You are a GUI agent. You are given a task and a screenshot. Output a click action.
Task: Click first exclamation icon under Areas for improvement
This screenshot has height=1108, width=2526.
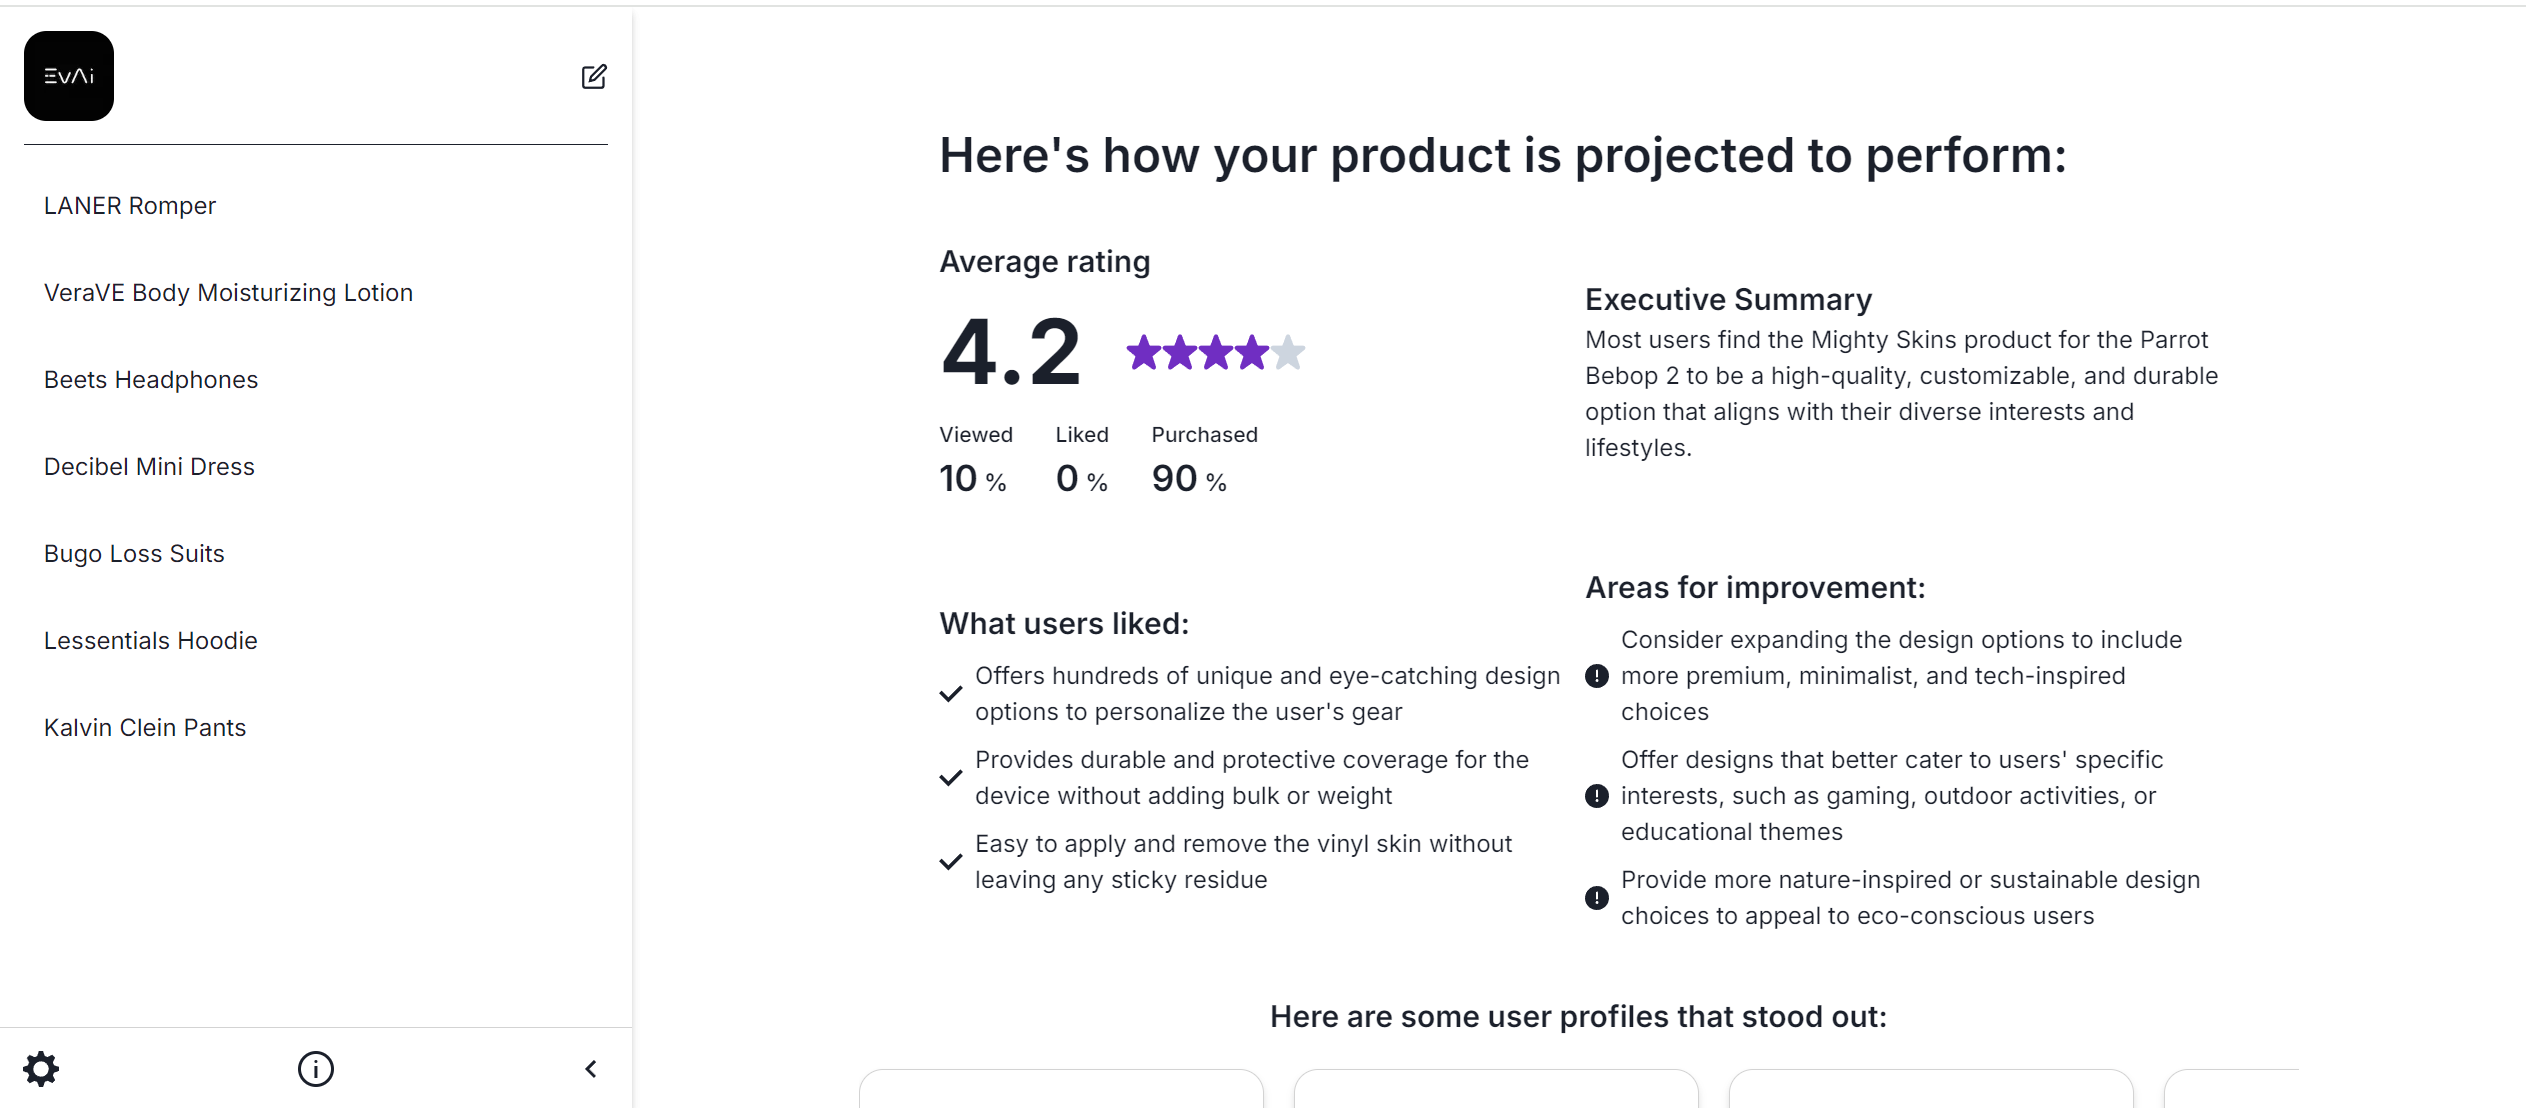(1597, 676)
